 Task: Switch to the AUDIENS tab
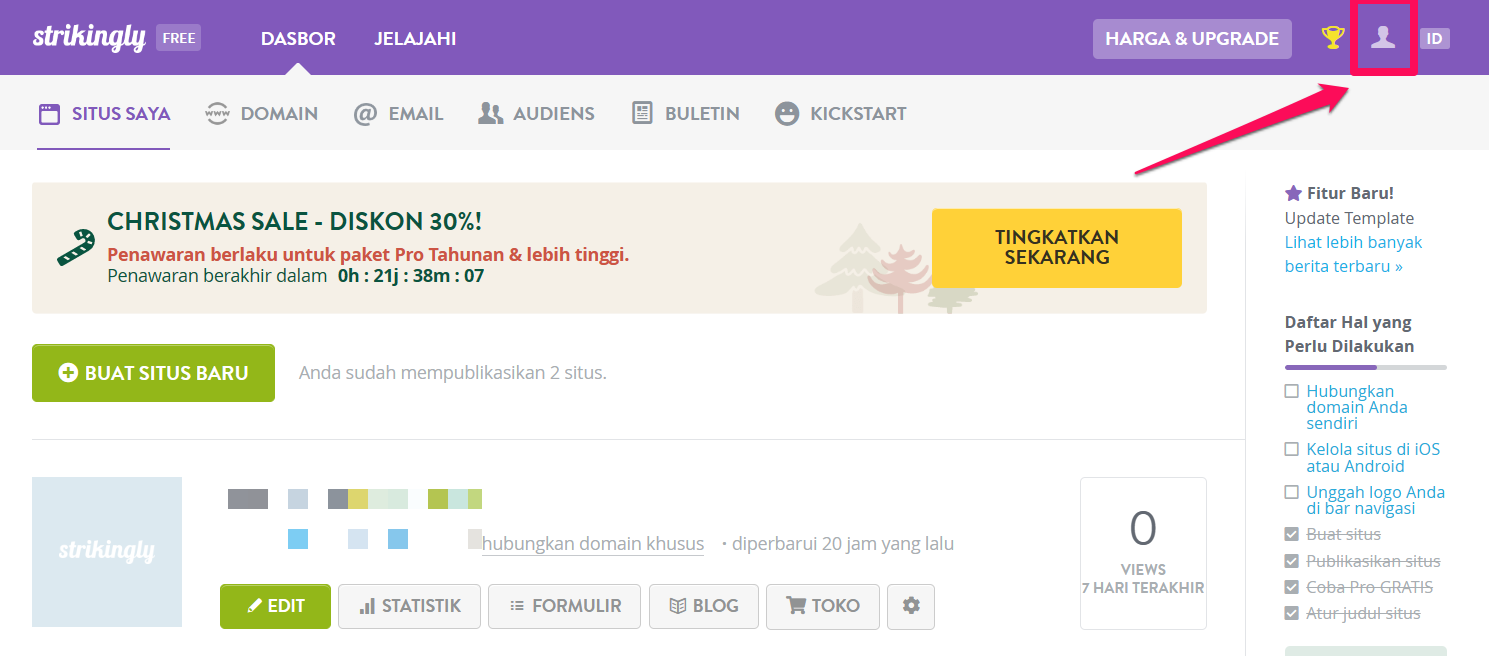pyautogui.click(x=536, y=113)
